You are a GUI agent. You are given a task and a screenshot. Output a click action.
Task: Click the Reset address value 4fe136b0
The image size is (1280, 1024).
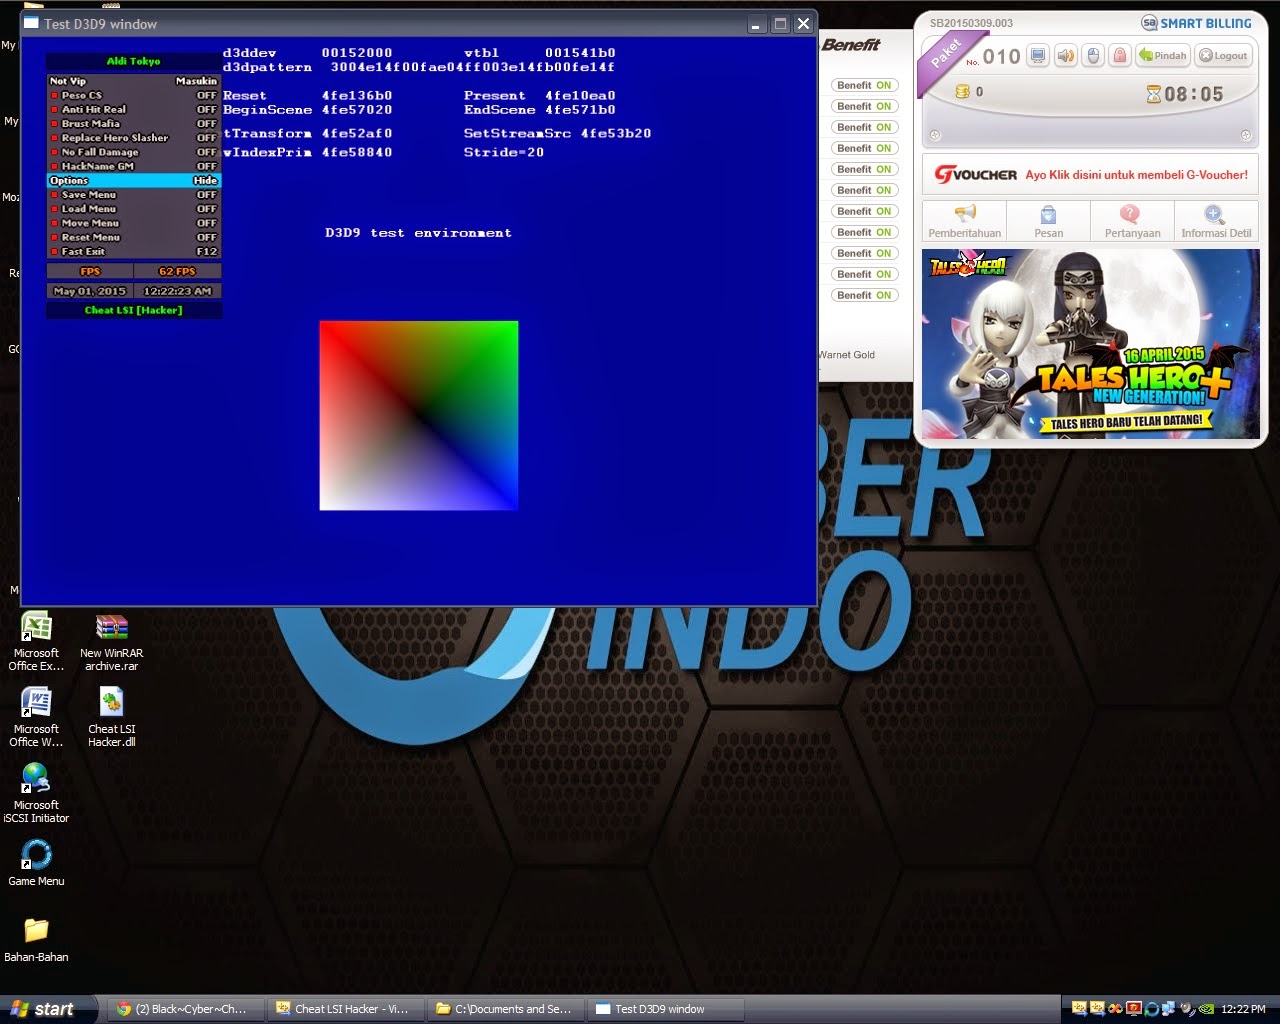tap(357, 96)
